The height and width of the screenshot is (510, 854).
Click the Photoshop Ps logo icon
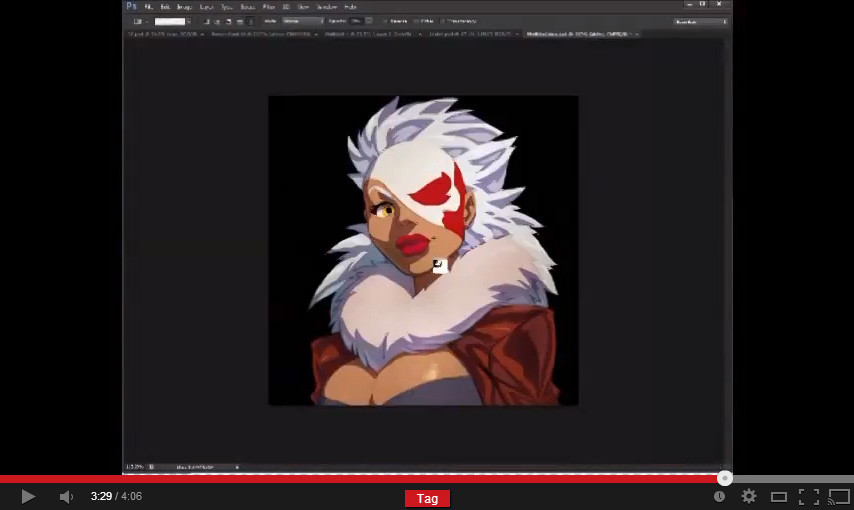131,7
